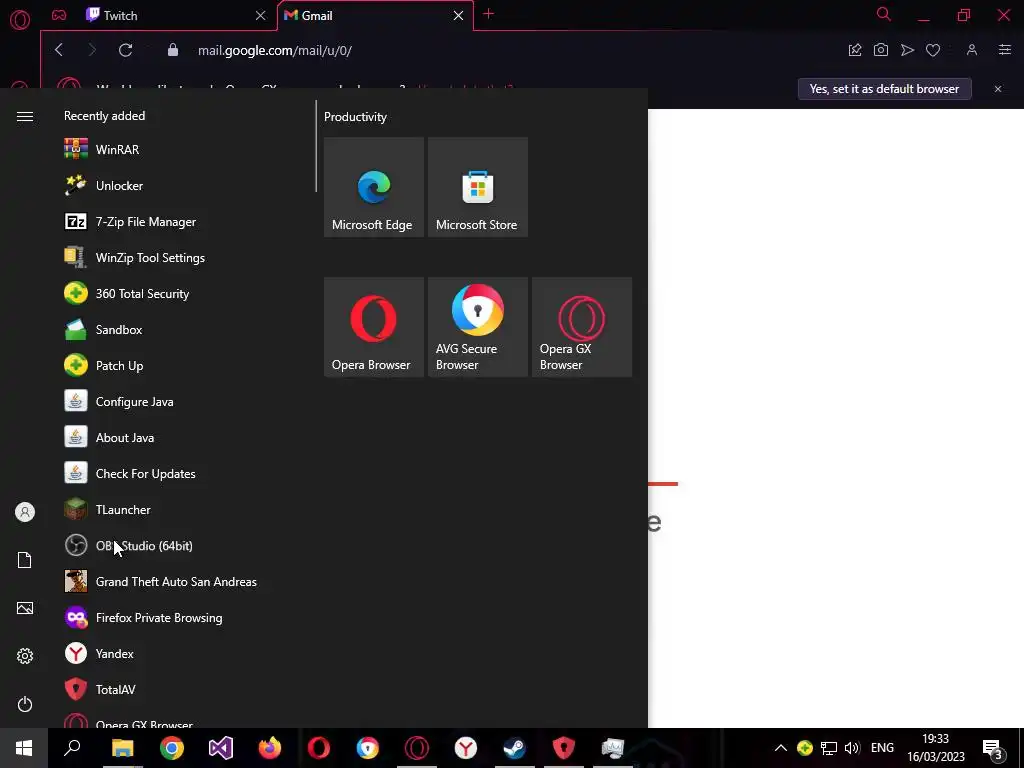Close the Gmail tab
The width and height of the screenshot is (1024, 768).
(458, 15)
